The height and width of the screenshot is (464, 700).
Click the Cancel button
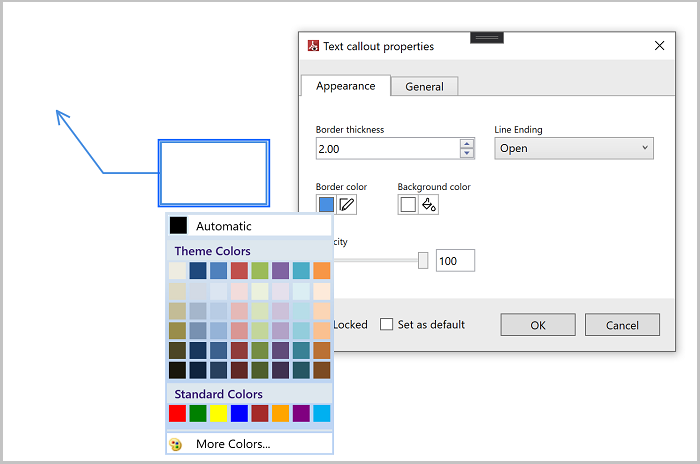(x=622, y=325)
